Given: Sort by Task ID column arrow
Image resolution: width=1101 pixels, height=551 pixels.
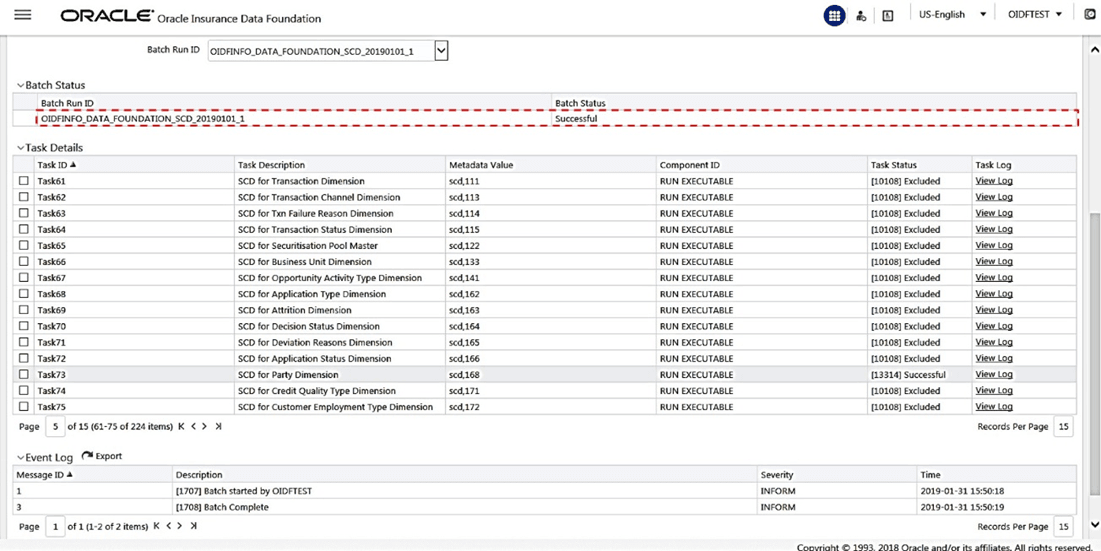Looking at the screenshot, I should click(x=73, y=165).
